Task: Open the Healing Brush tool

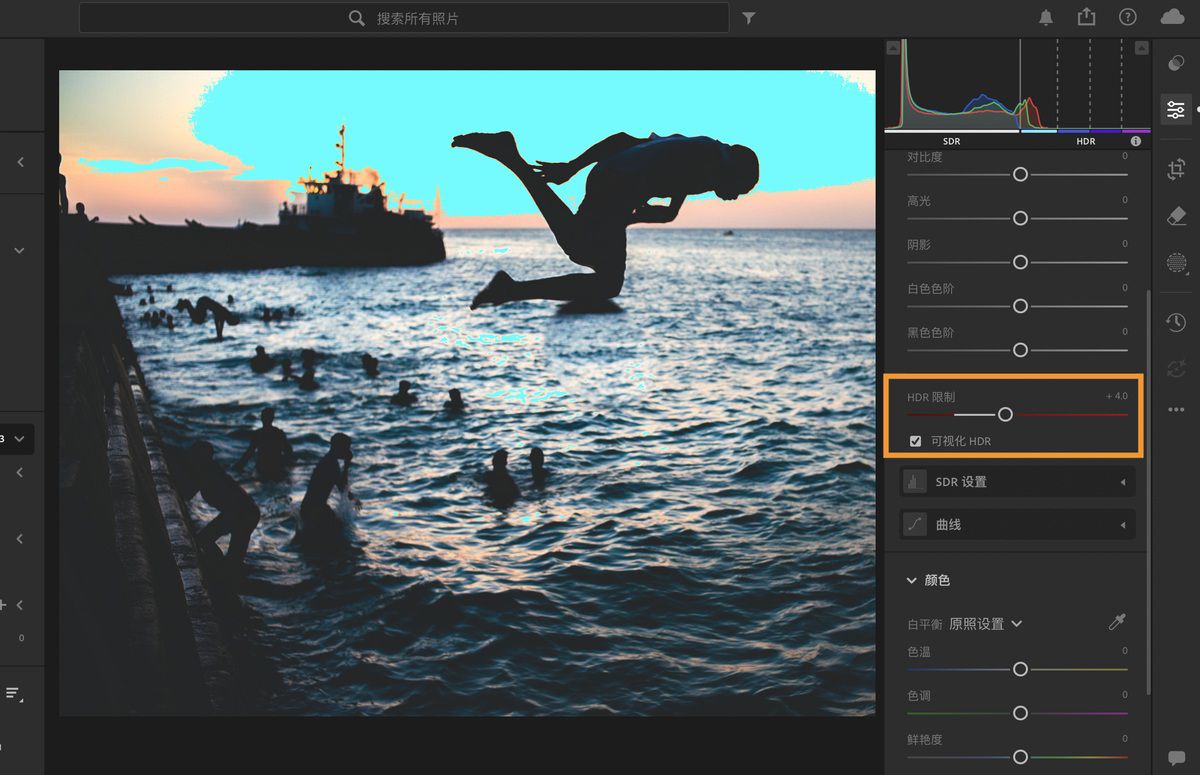Action: (x=1175, y=216)
